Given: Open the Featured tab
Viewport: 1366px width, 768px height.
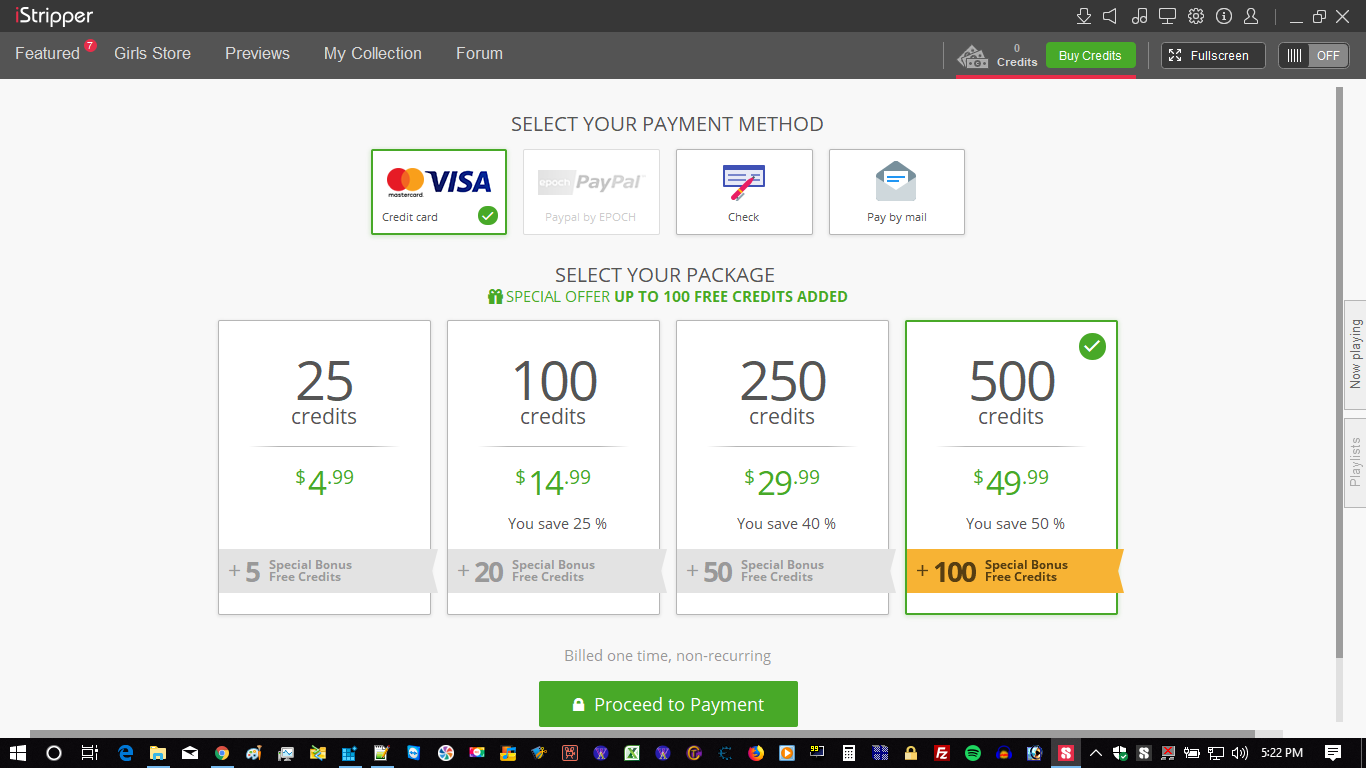Looking at the screenshot, I should pyautogui.click(x=47, y=54).
